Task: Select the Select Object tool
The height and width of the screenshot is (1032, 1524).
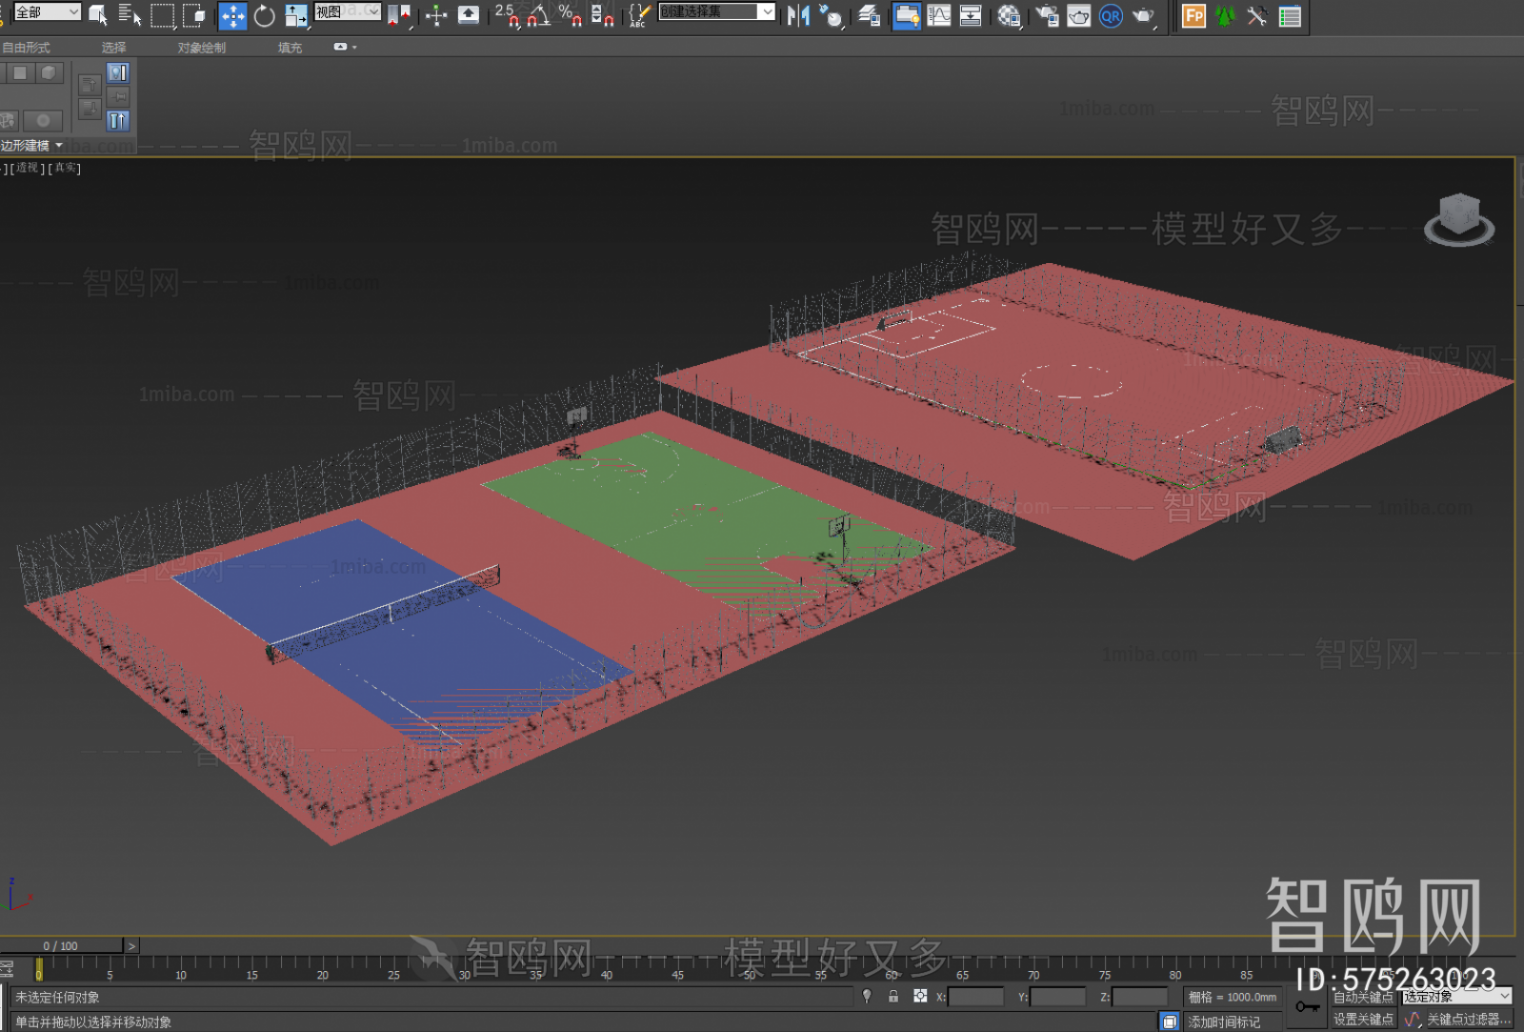Action: (x=98, y=15)
